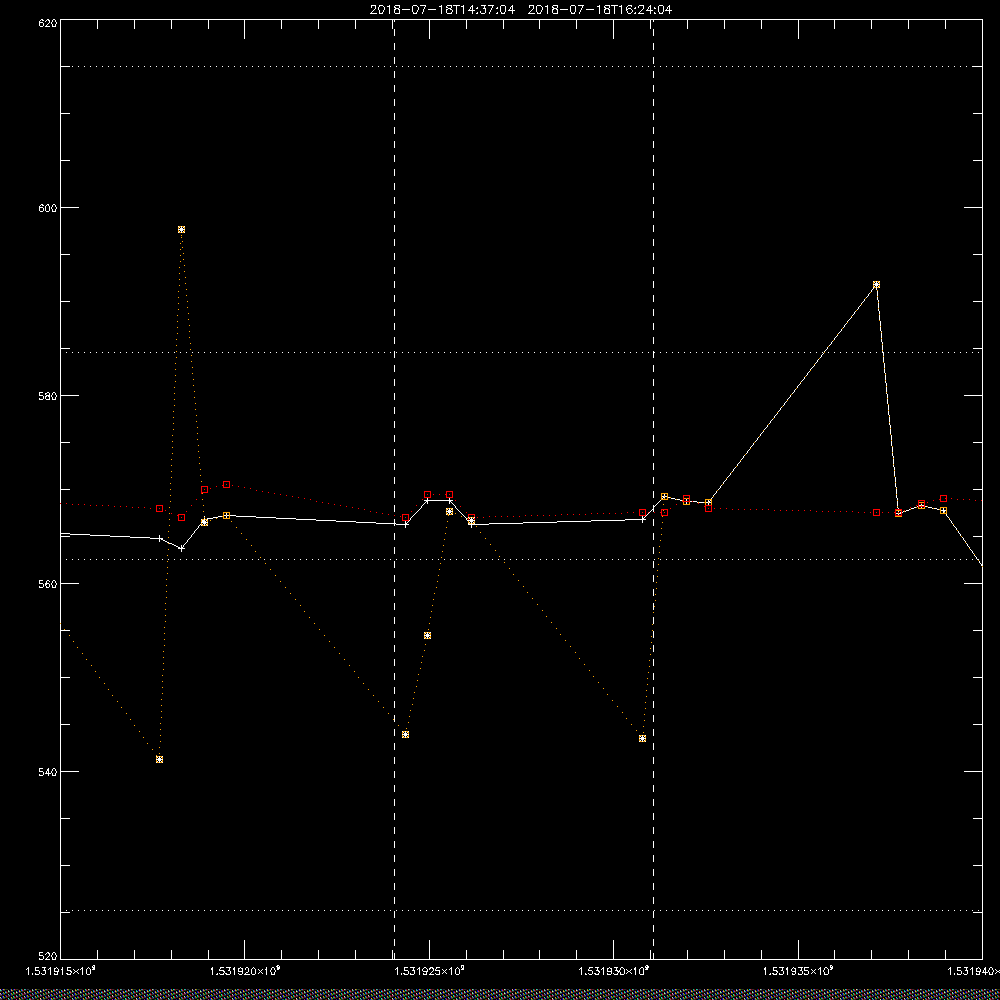Select the orange data point near 554
The height and width of the screenshot is (1000, 1000).
(x=427, y=635)
